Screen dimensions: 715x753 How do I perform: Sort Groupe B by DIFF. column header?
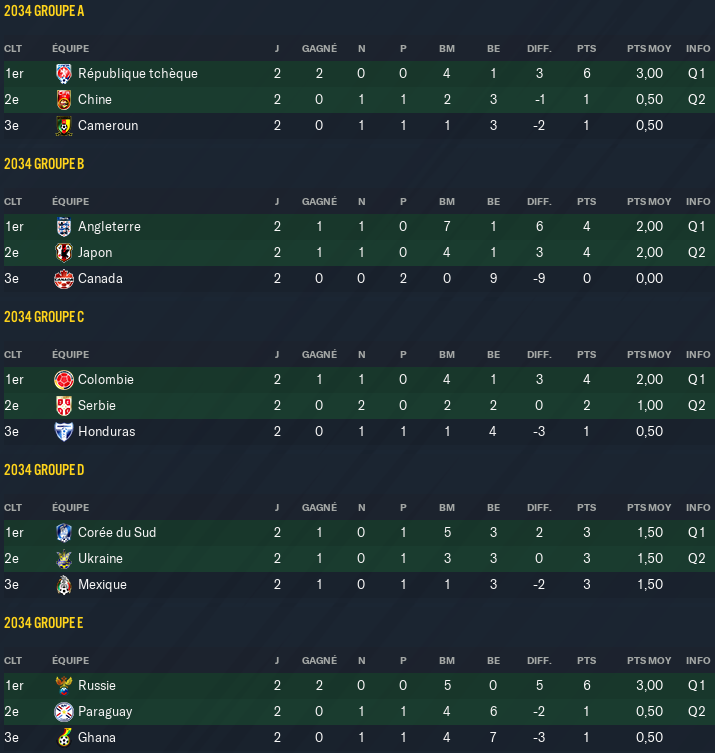coord(539,202)
